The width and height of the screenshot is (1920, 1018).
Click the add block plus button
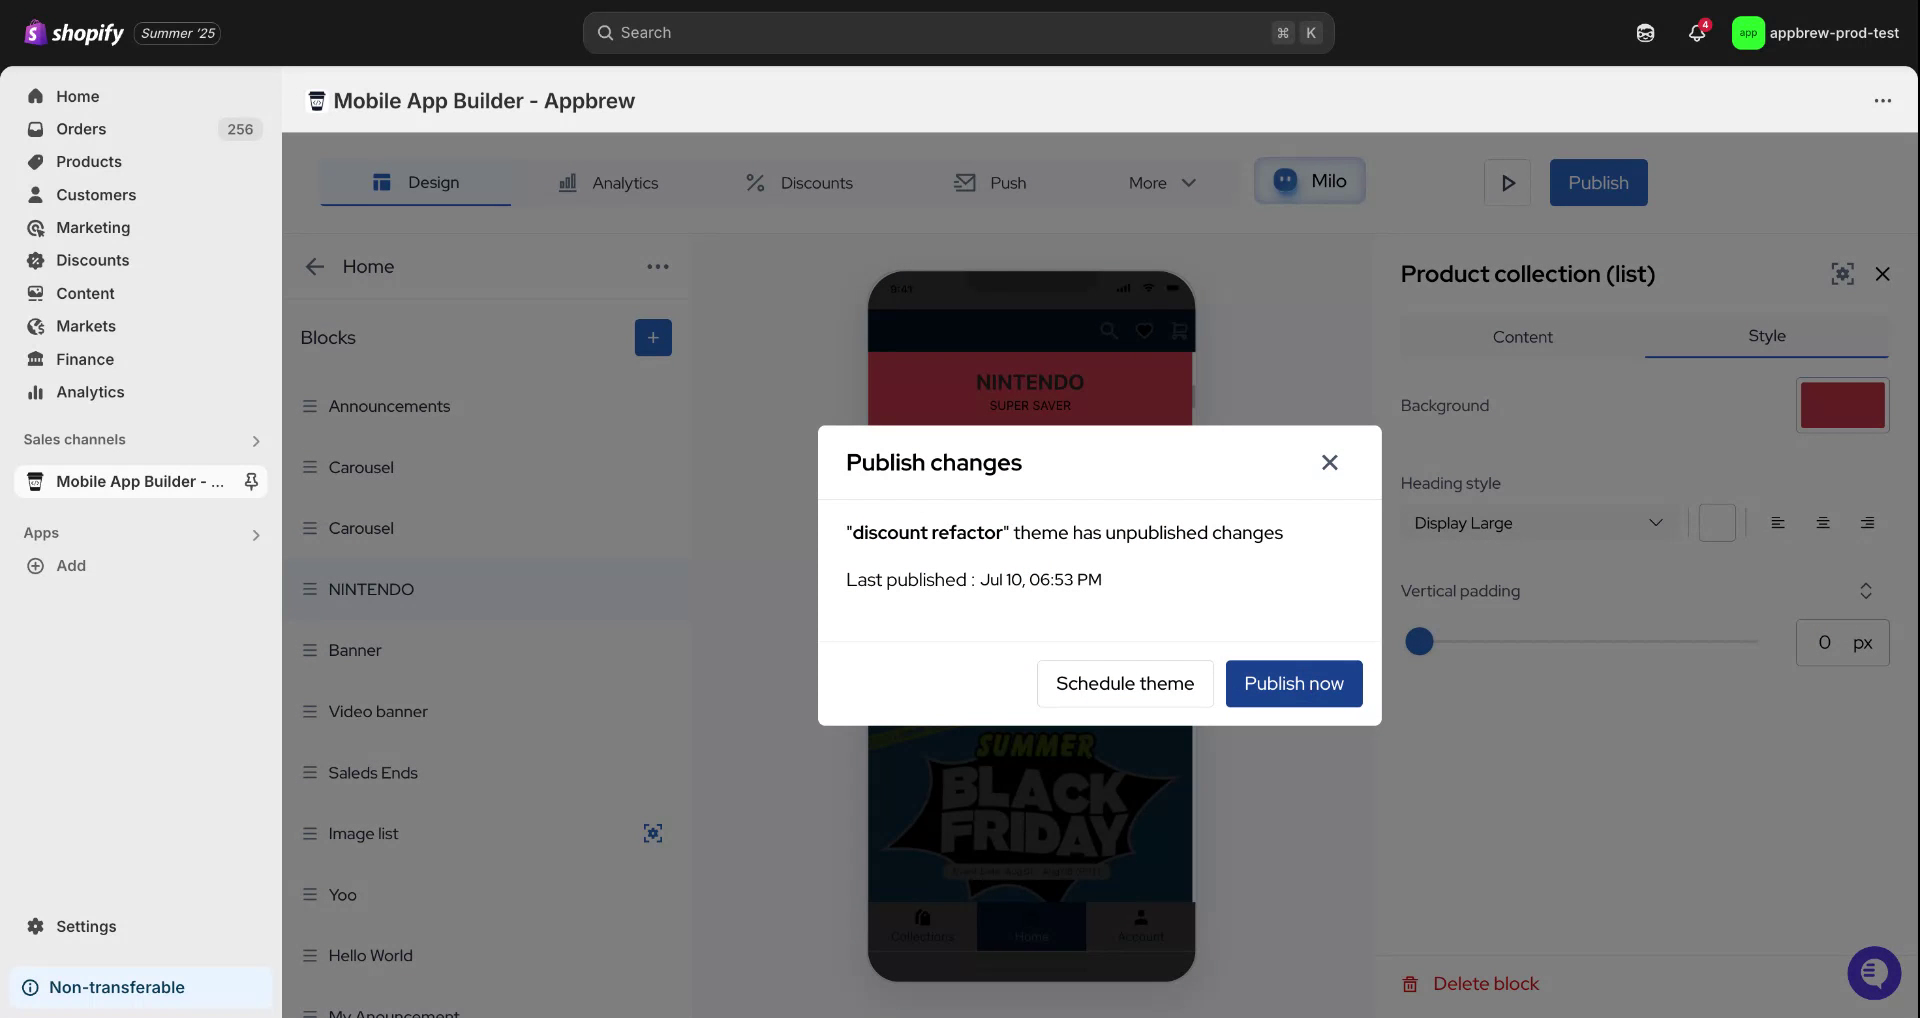tap(653, 338)
